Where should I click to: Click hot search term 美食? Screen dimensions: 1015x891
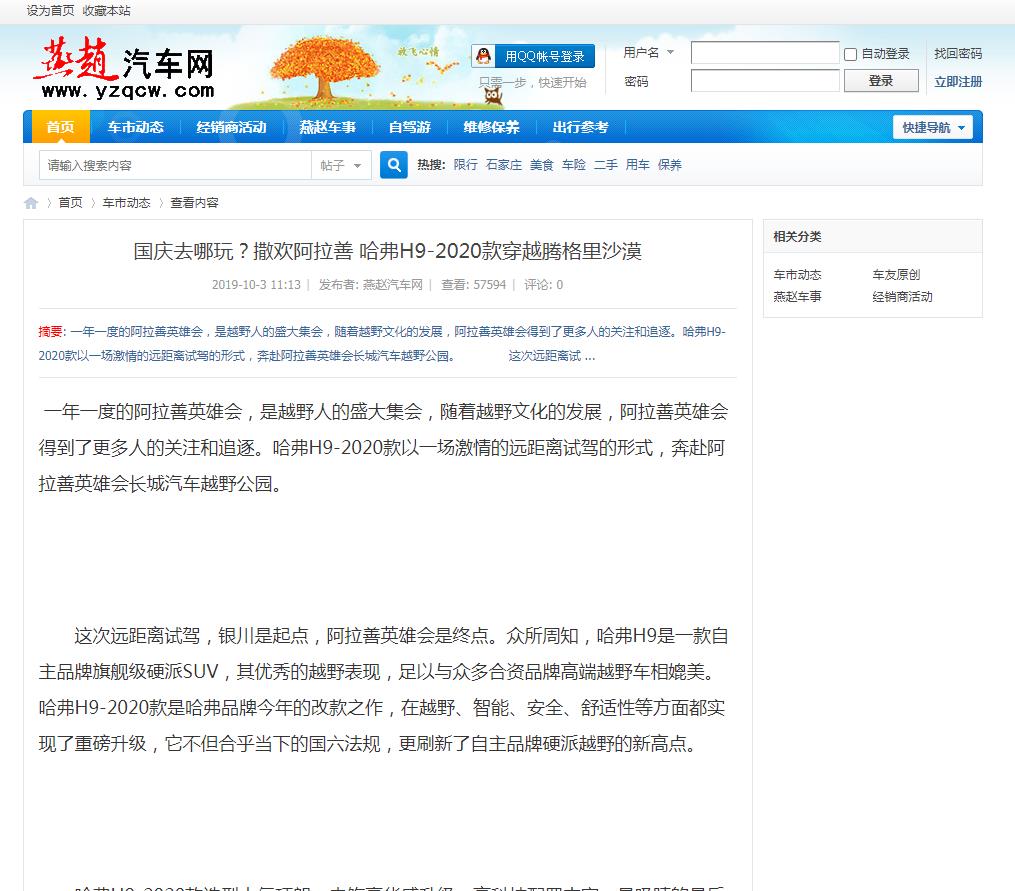click(542, 165)
